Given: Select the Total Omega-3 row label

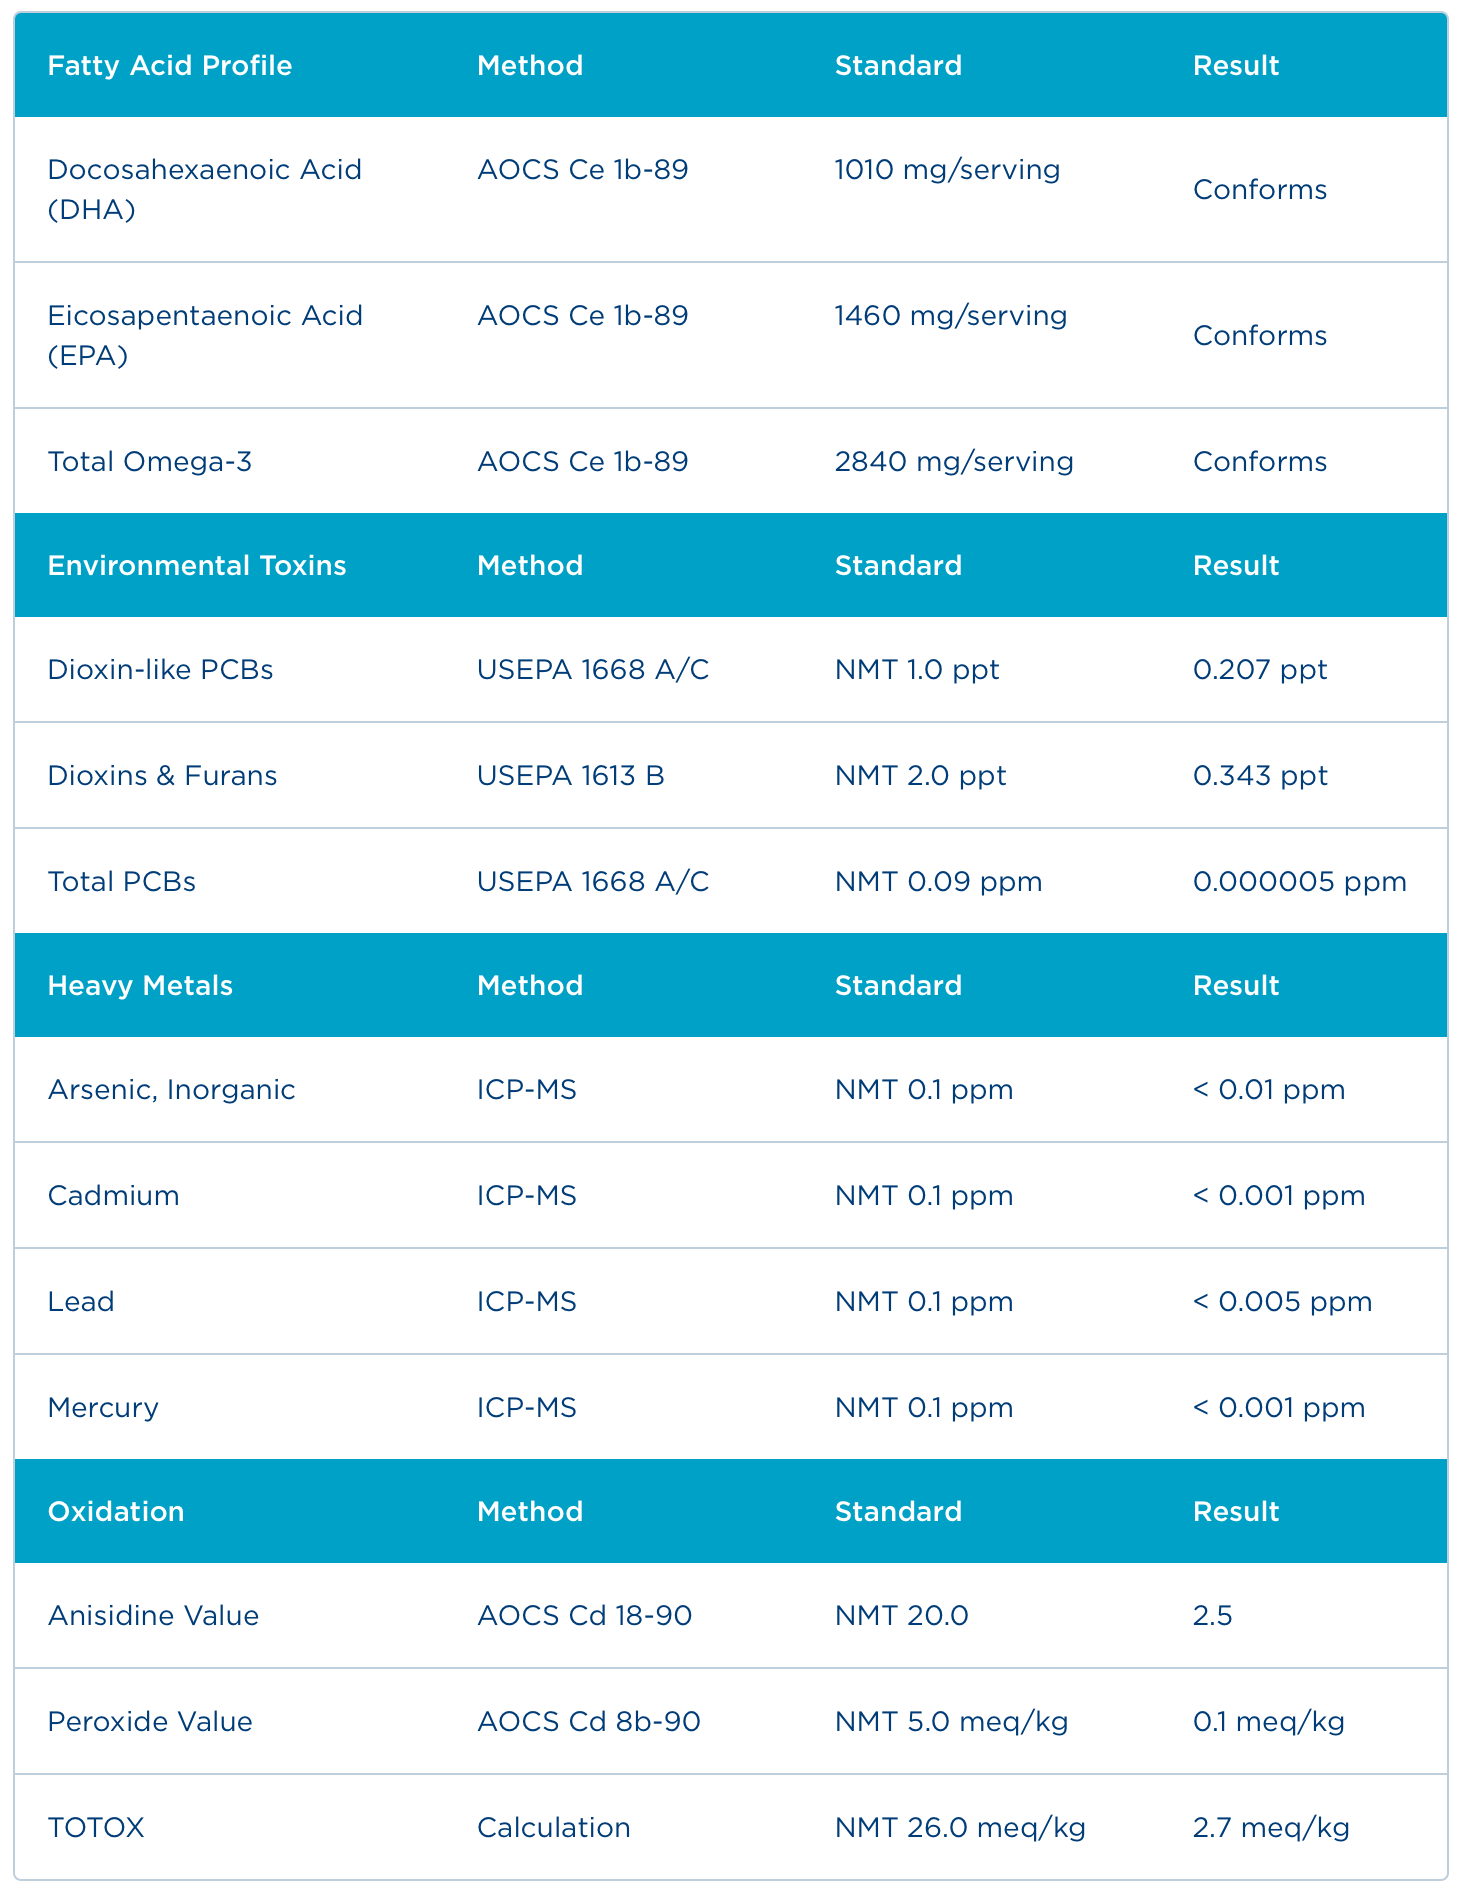Looking at the screenshot, I should (x=150, y=462).
